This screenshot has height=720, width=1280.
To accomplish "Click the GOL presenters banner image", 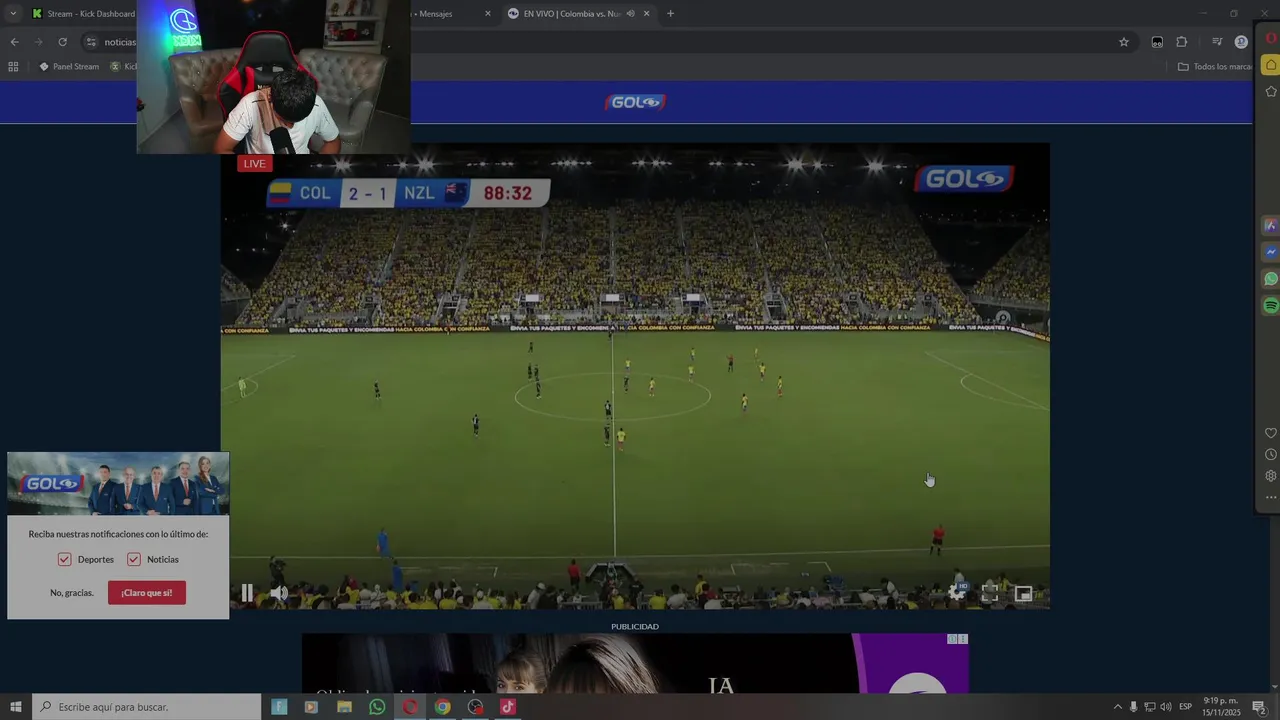I will (118, 484).
